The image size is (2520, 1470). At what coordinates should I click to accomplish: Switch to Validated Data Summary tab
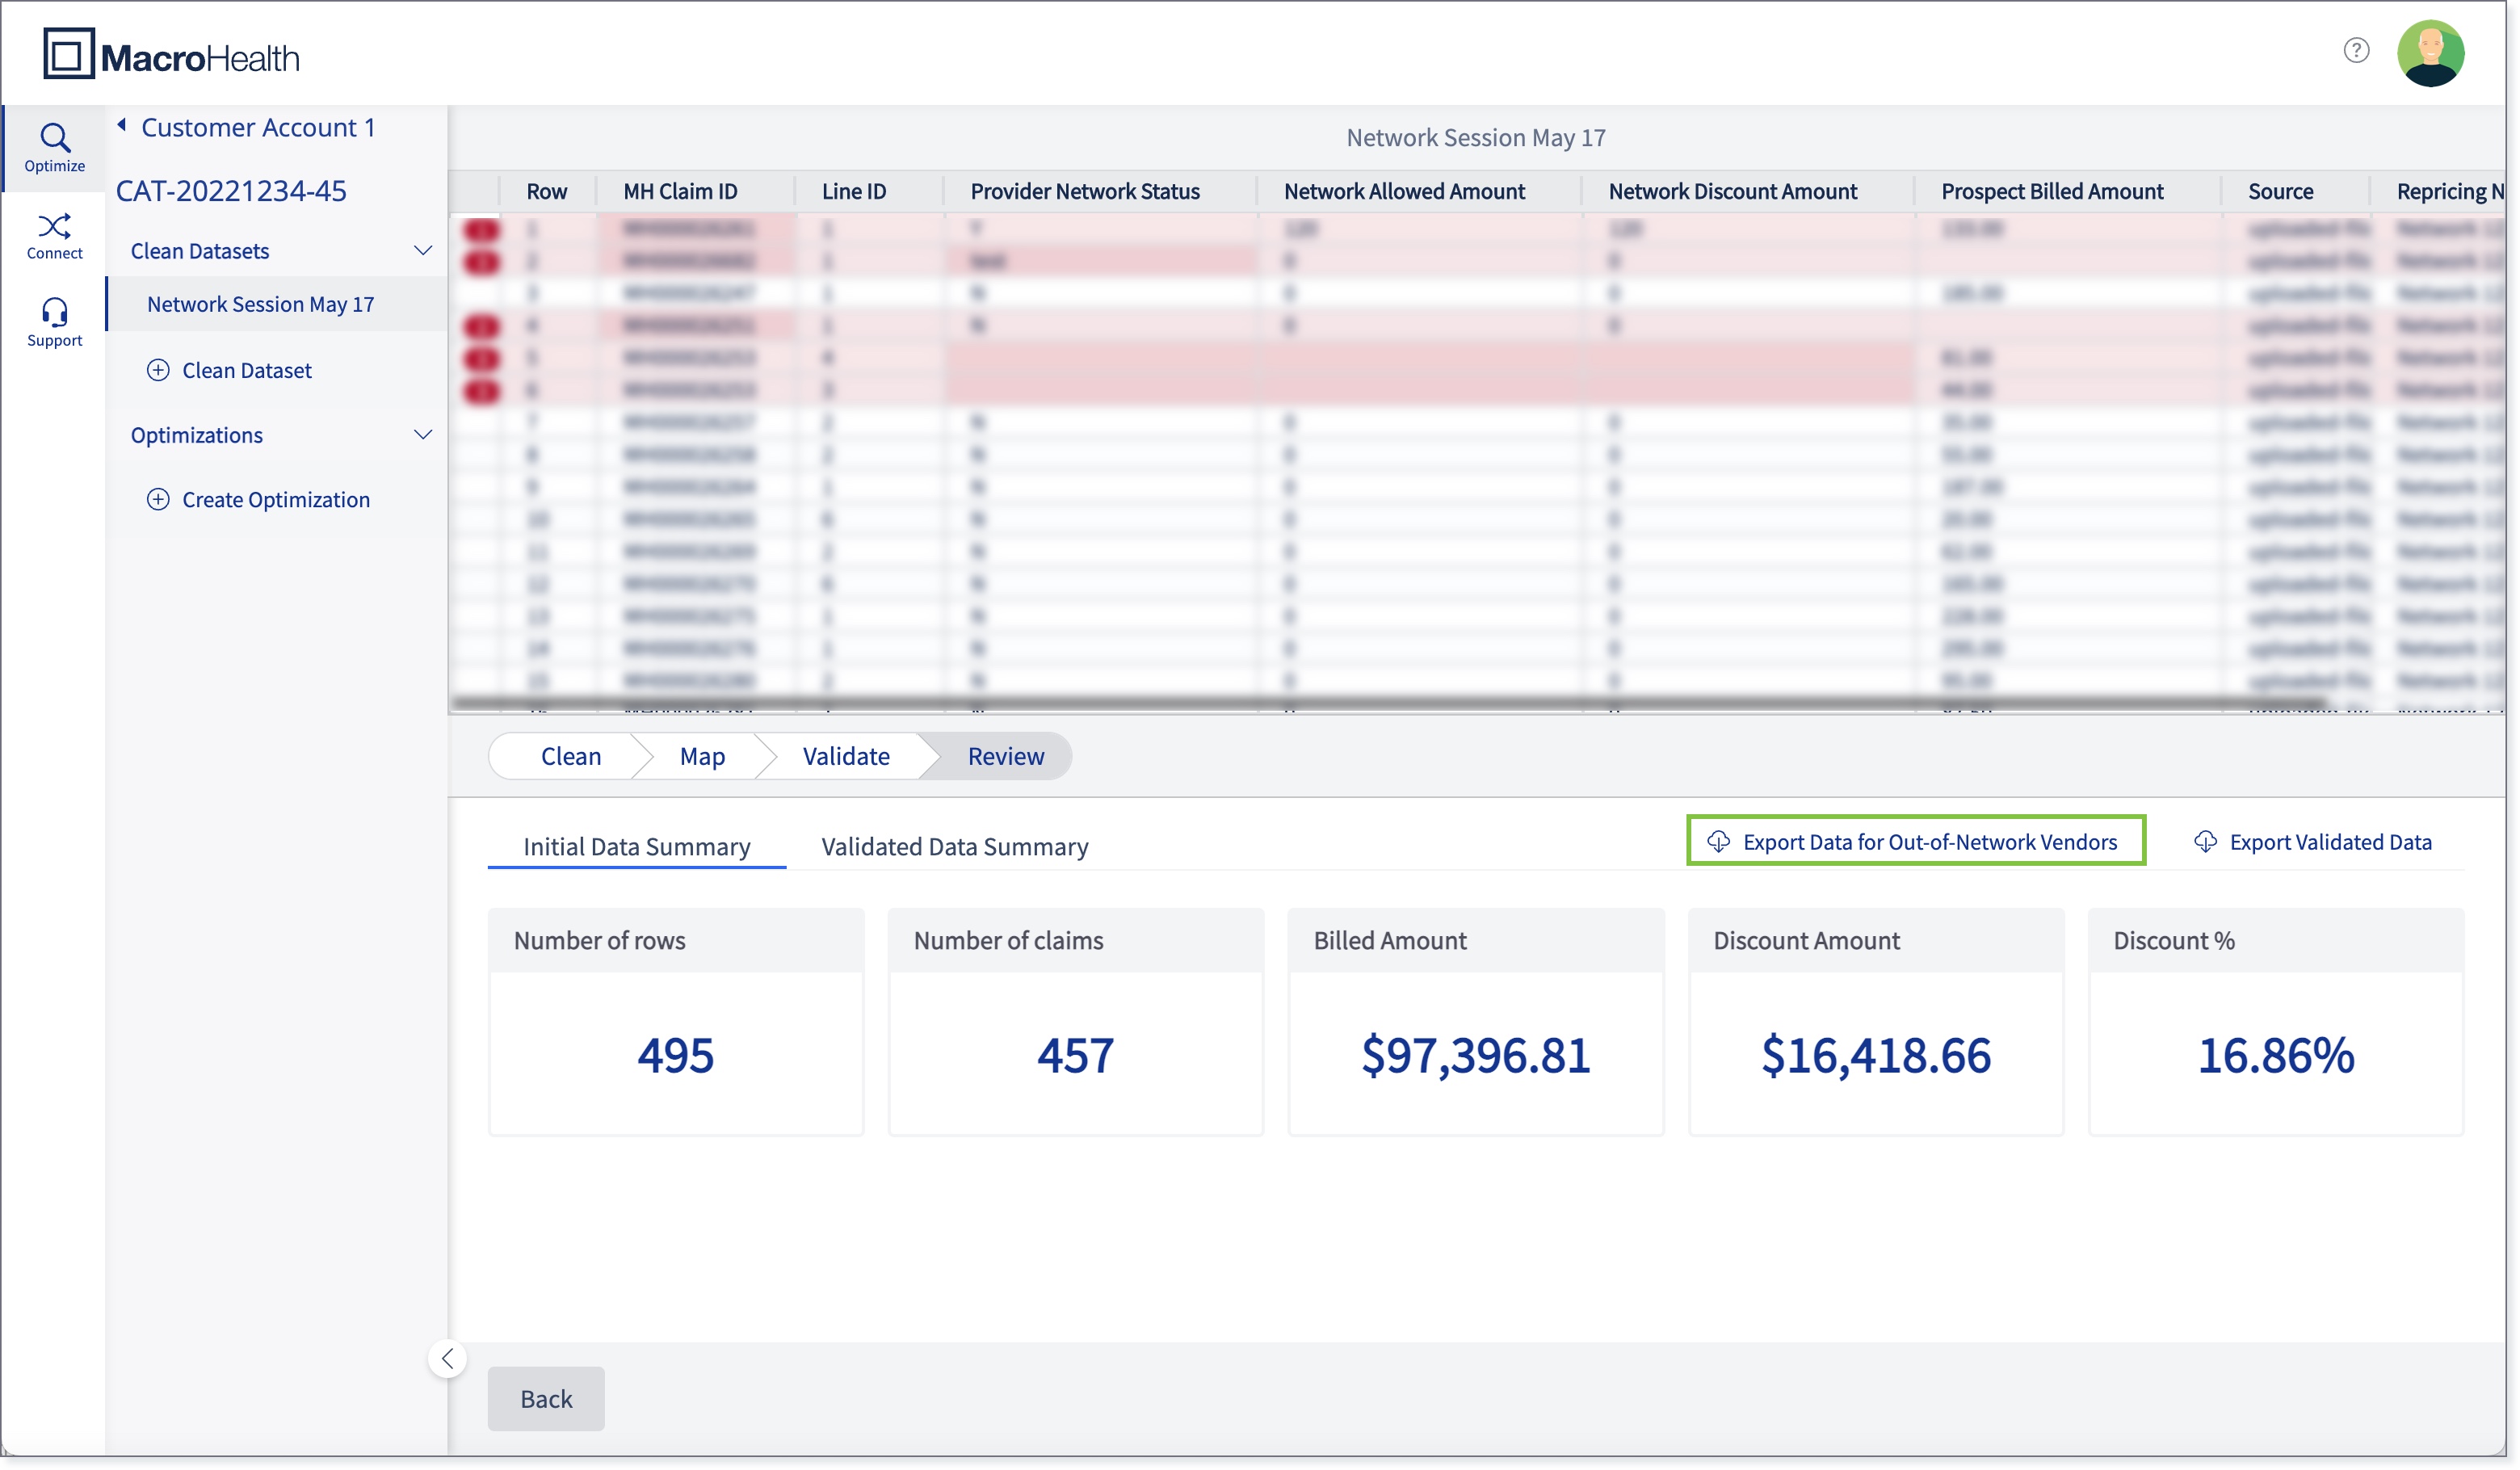point(954,846)
